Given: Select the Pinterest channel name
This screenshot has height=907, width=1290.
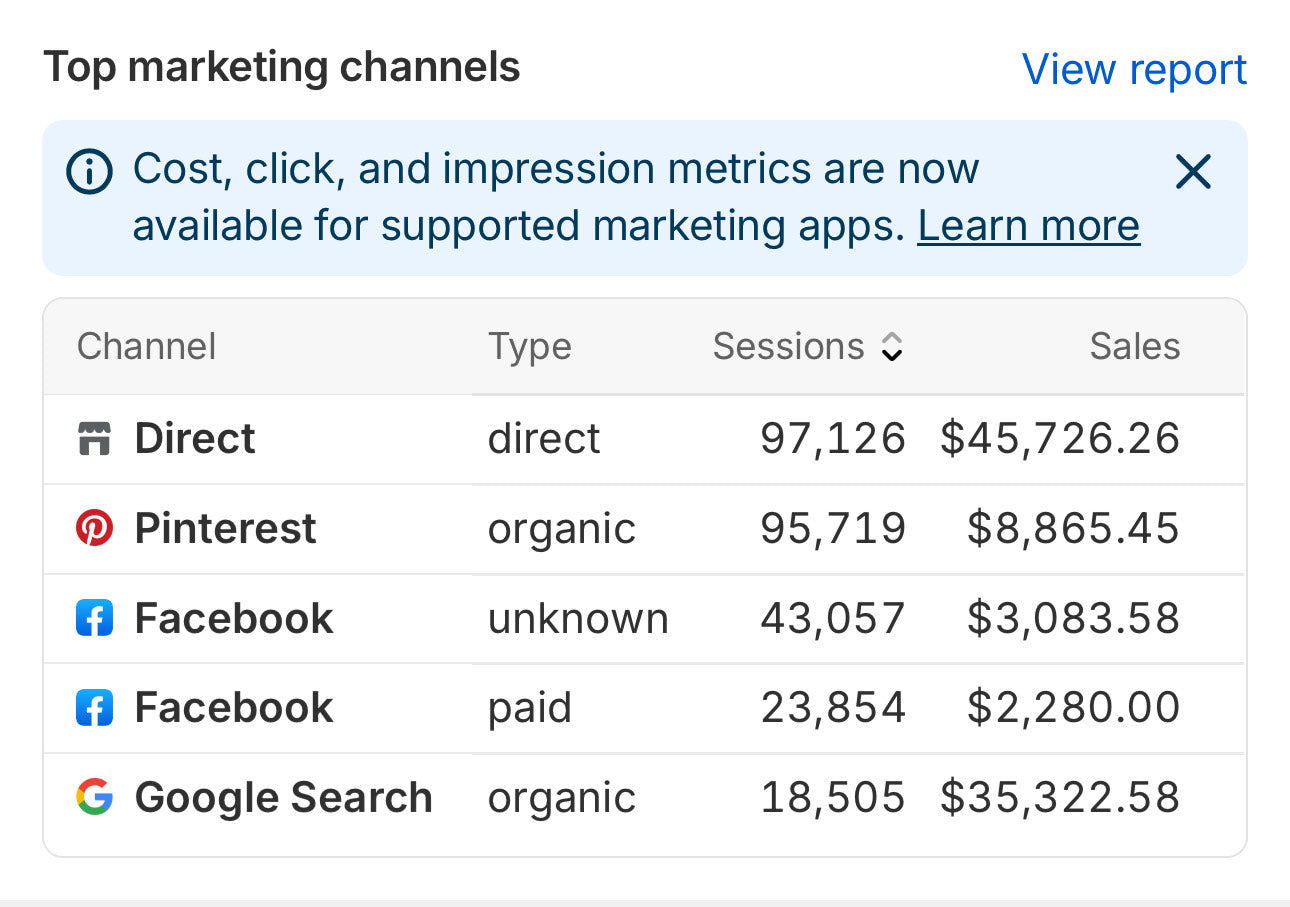Looking at the screenshot, I should click(x=225, y=528).
